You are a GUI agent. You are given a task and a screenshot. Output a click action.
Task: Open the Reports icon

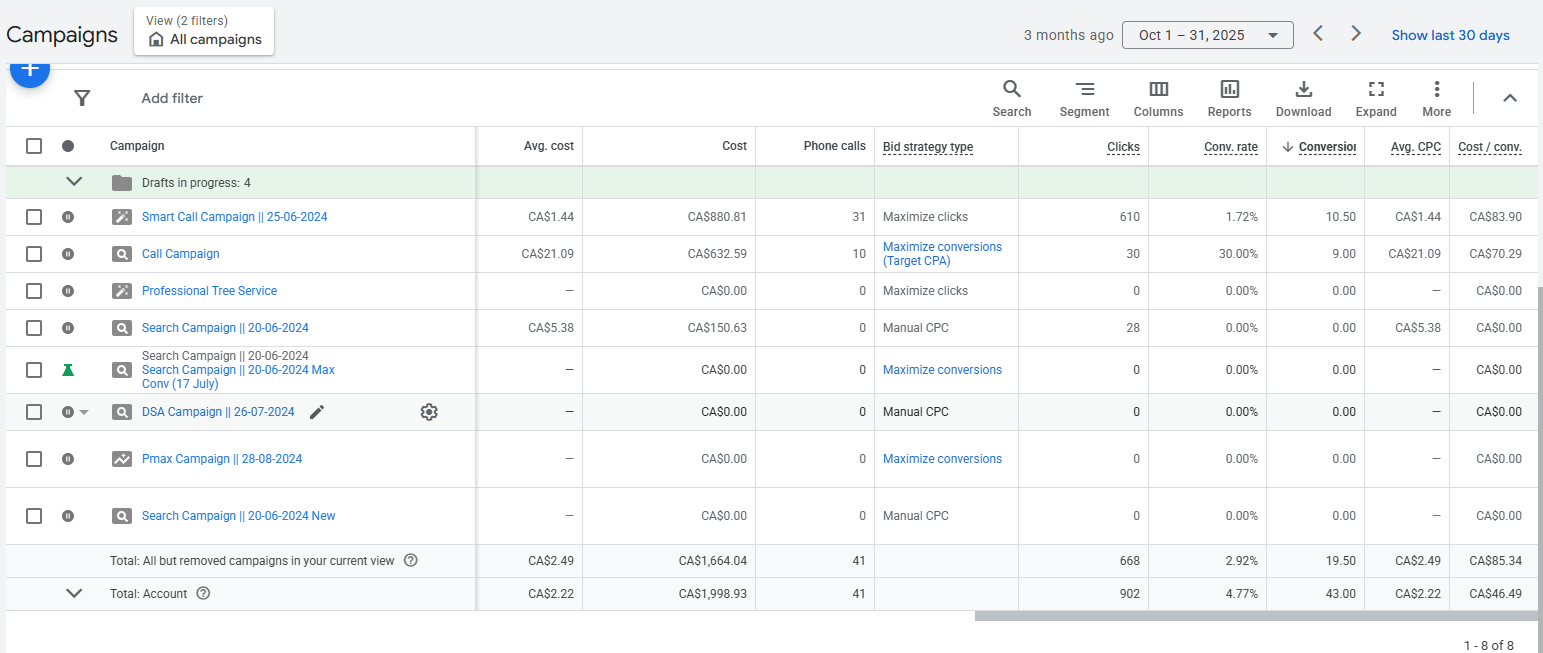point(1229,98)
